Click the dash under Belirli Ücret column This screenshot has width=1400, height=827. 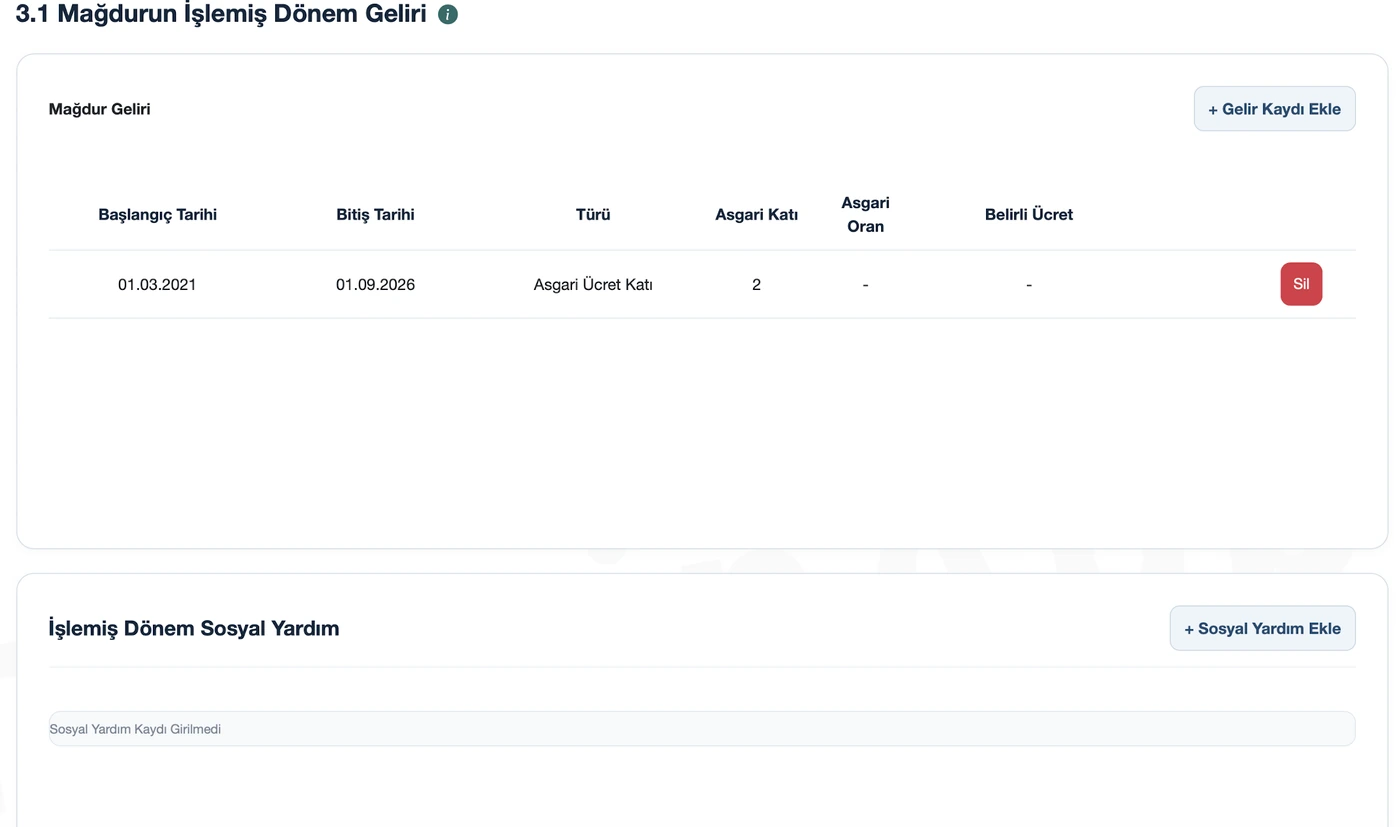tap(1029, 285)
